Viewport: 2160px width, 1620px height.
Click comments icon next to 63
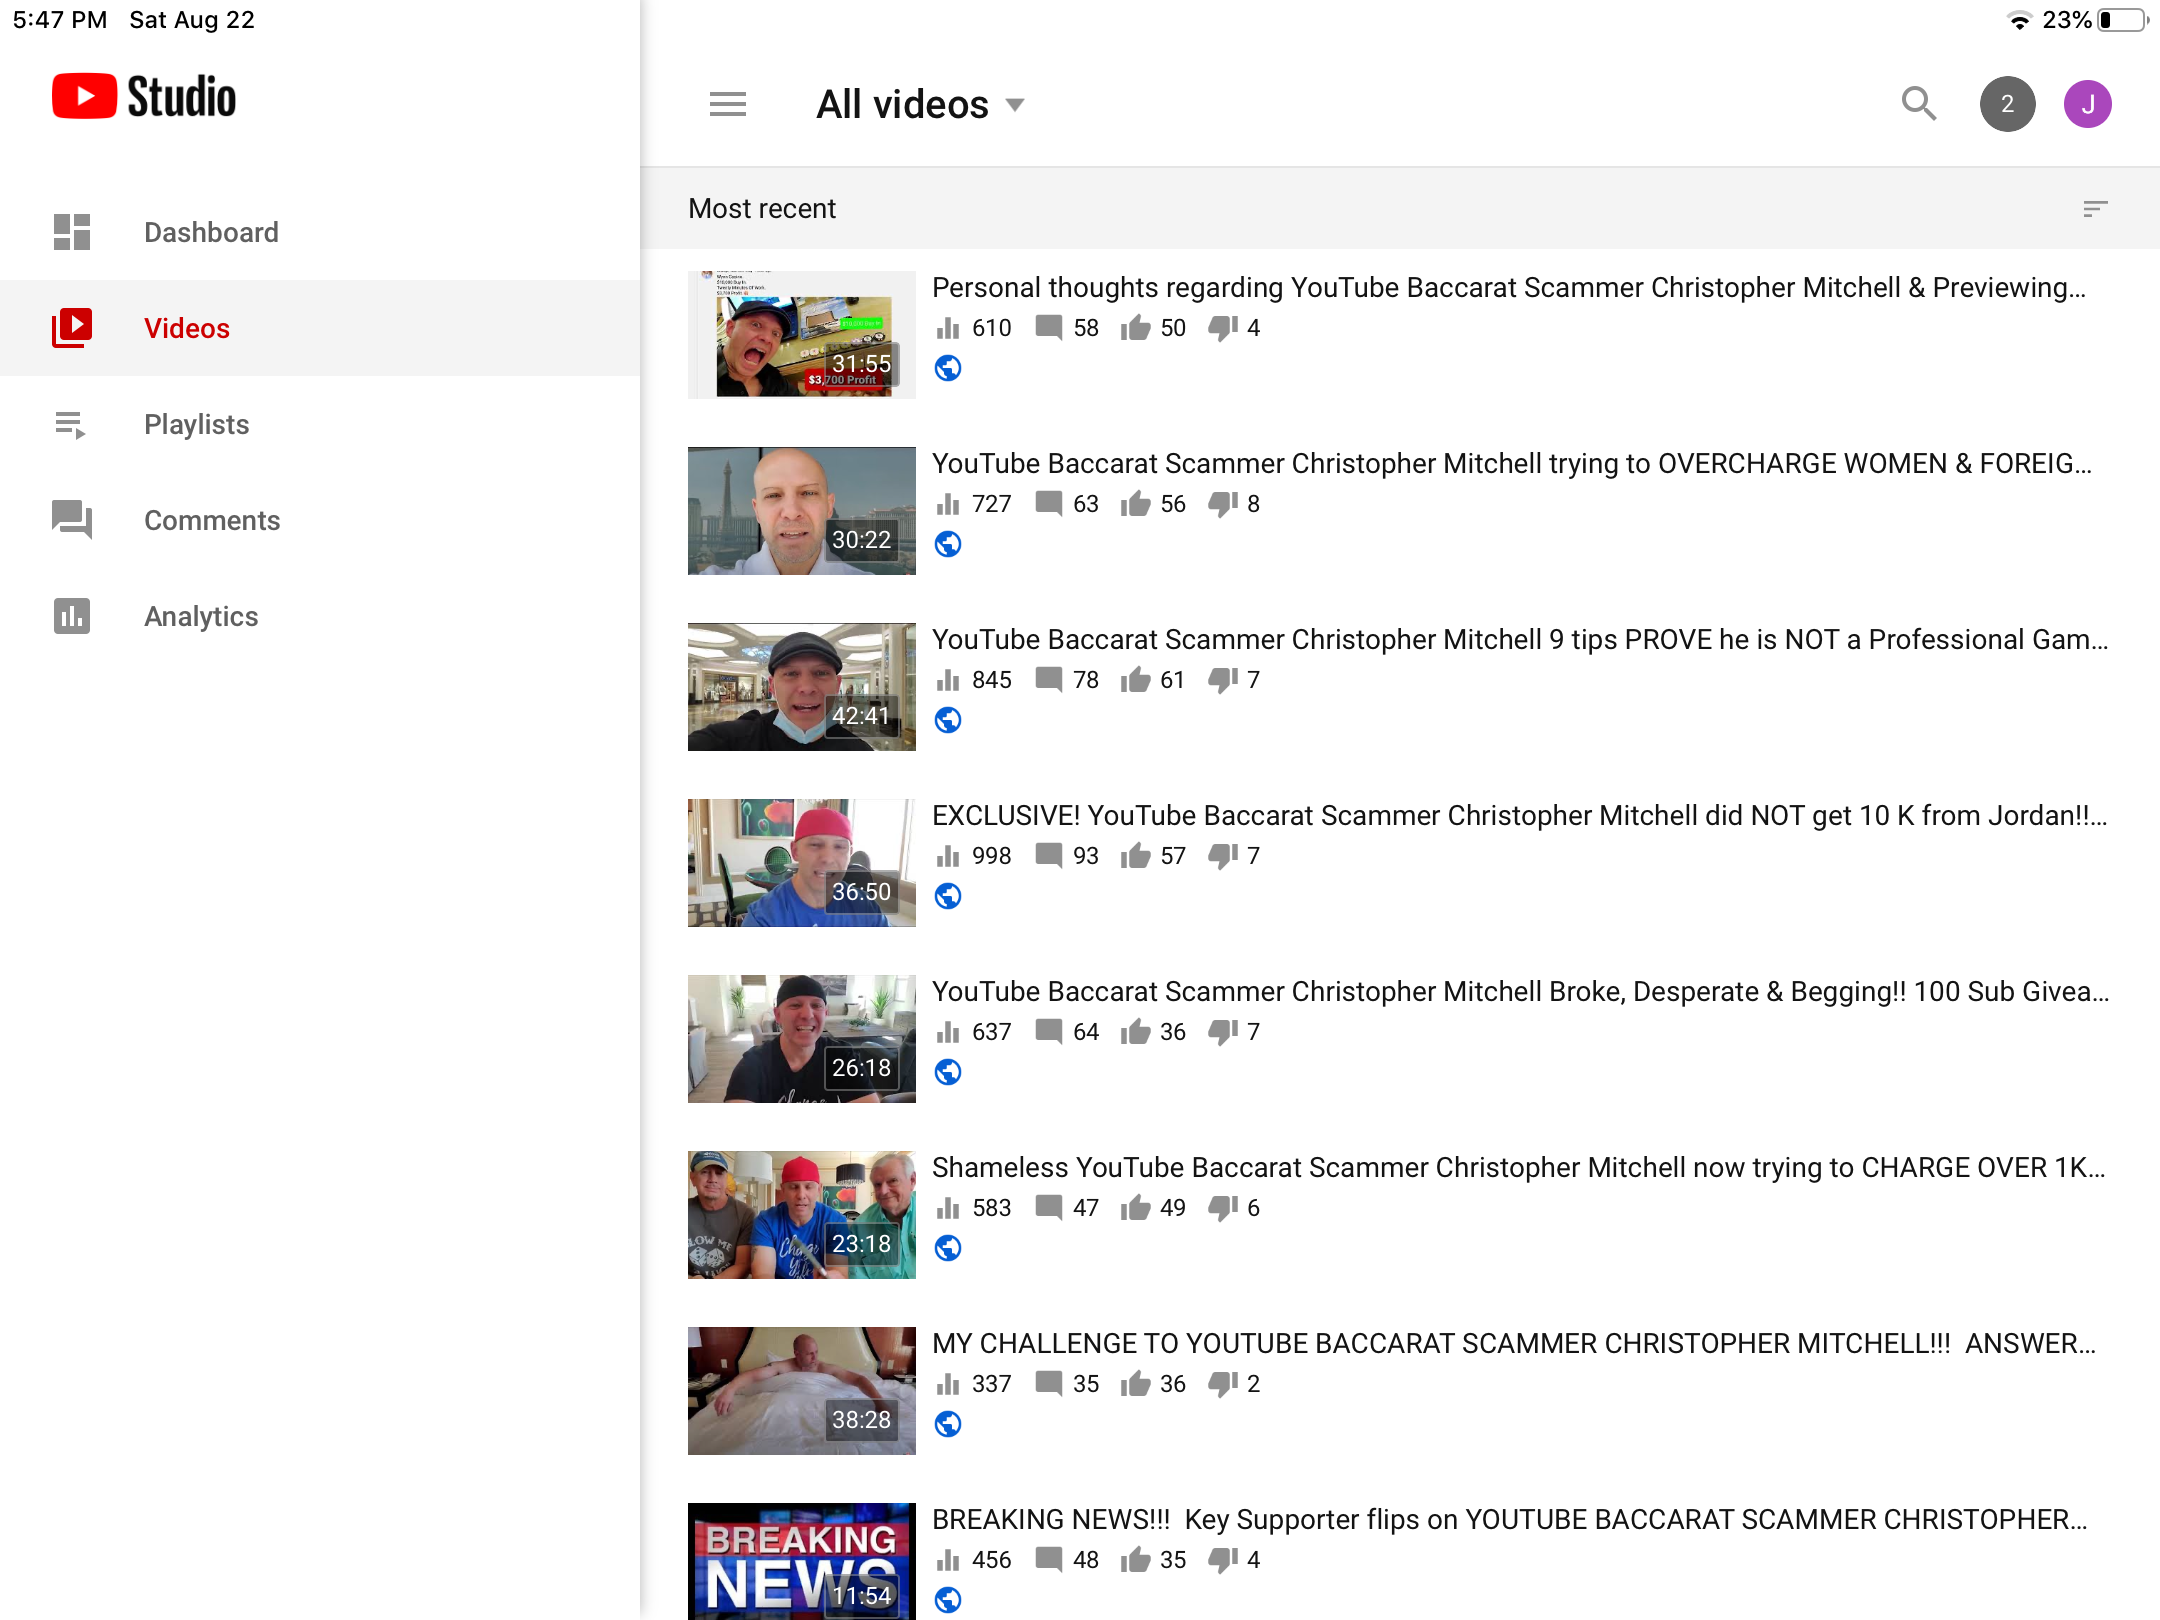click(x=1048, y=504)
